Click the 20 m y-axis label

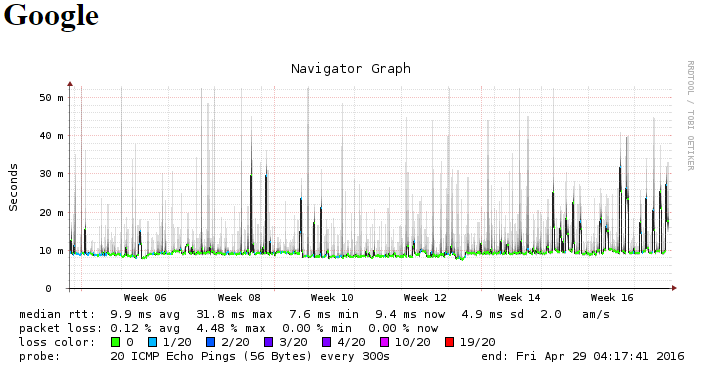click(x=51, y=212)
